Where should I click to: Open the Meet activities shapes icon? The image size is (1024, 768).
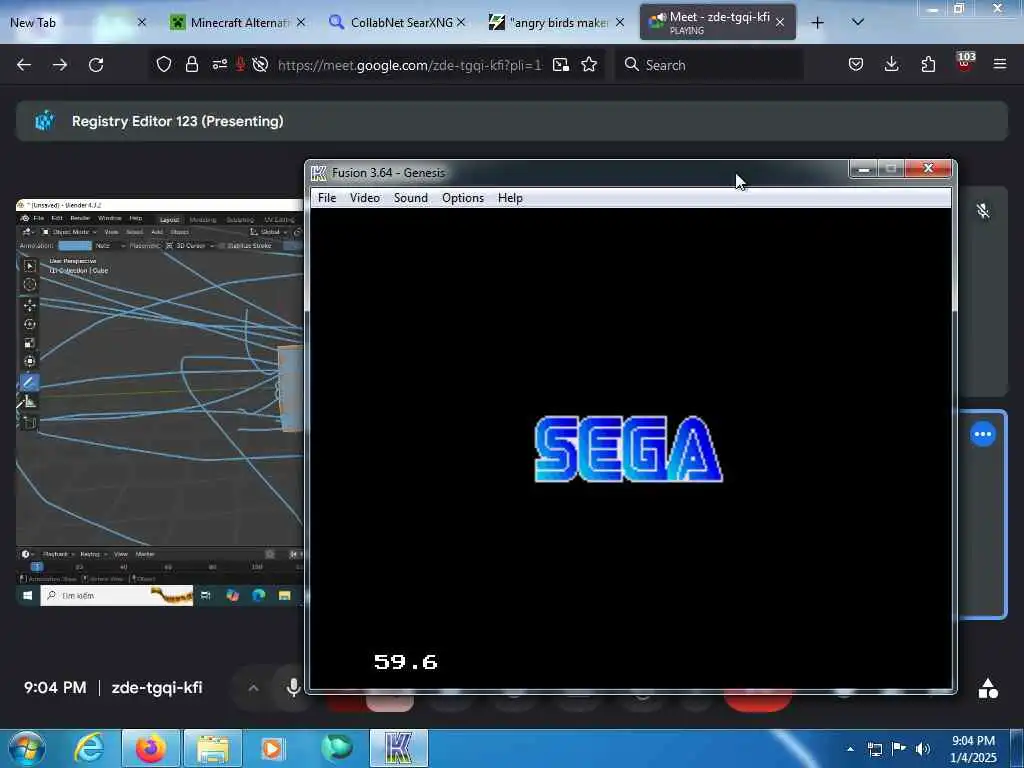988,688
